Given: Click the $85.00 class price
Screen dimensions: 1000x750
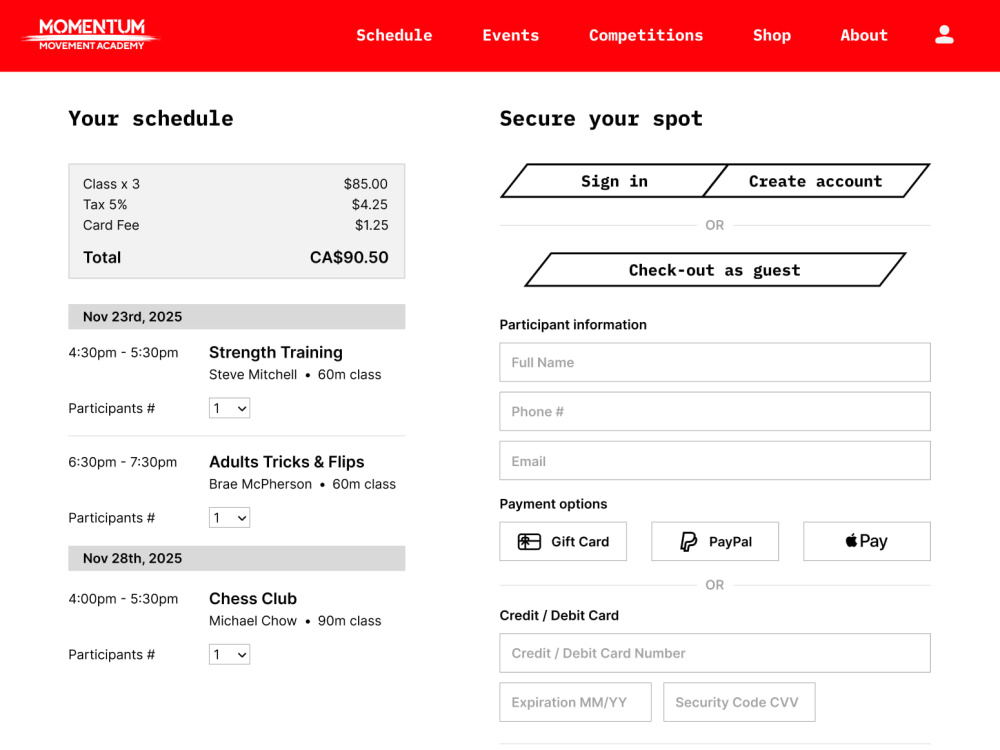Looking at the screenshot, I should 365,184.
